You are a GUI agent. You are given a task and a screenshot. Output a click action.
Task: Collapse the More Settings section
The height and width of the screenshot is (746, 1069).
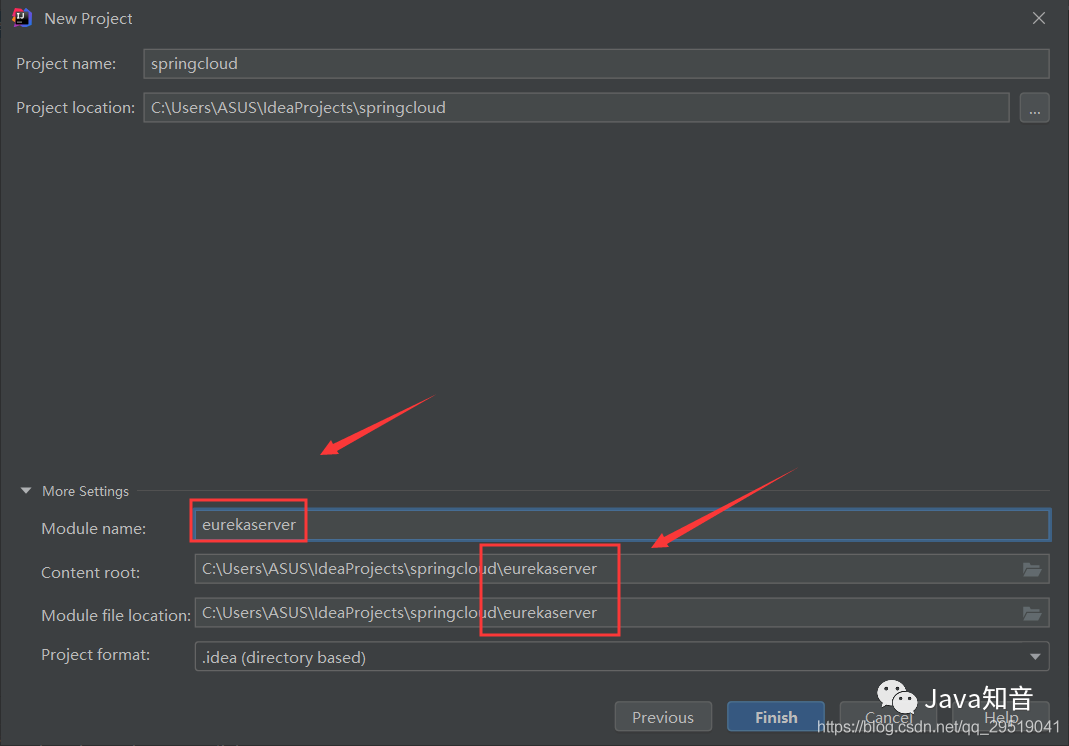26,491
